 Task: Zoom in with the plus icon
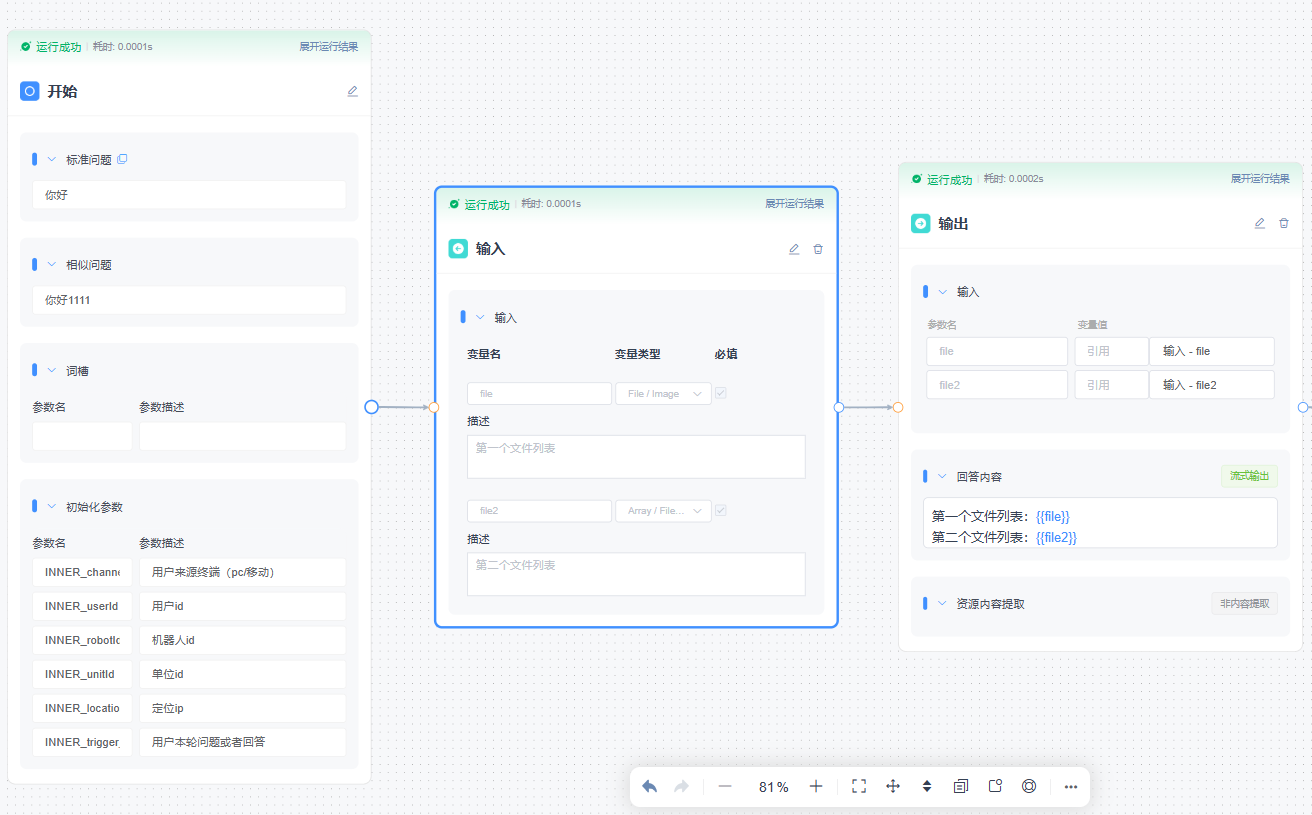click(816, 787)
